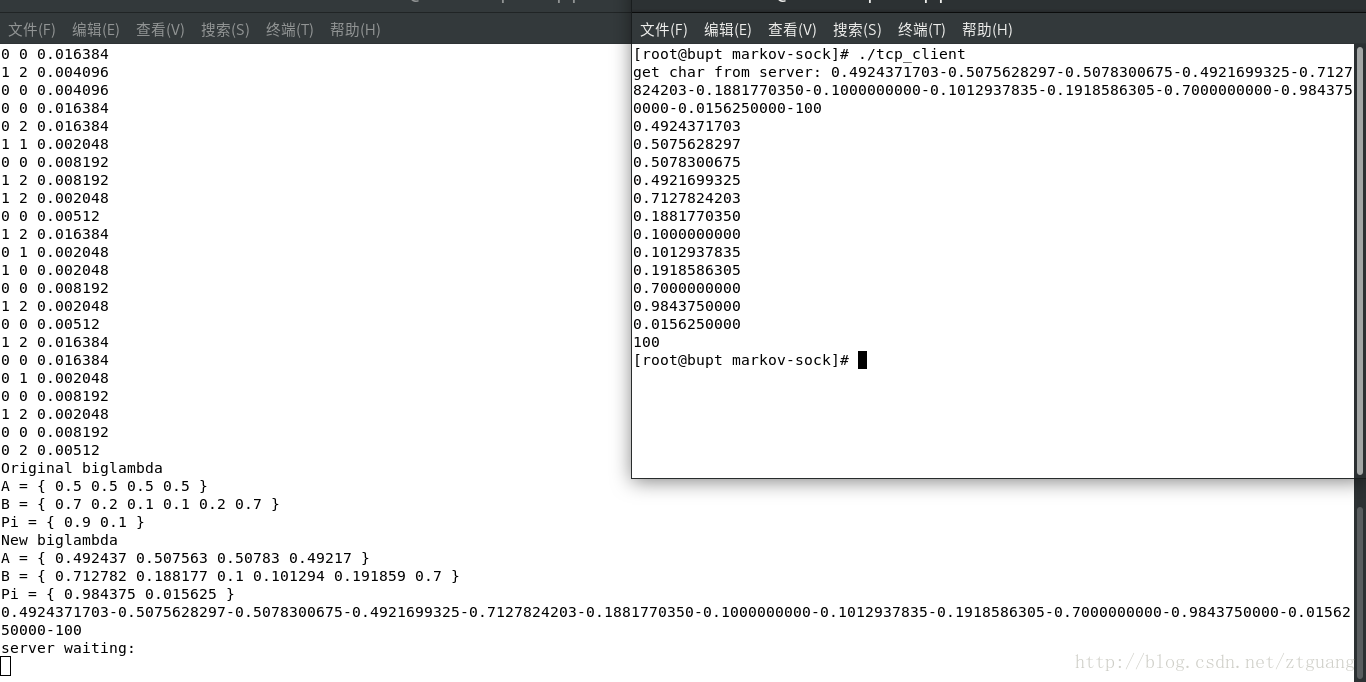This screenshot has width=1366, height=682.
Task: Open 终端(T) menu in left terminal window
Action: 289,30
